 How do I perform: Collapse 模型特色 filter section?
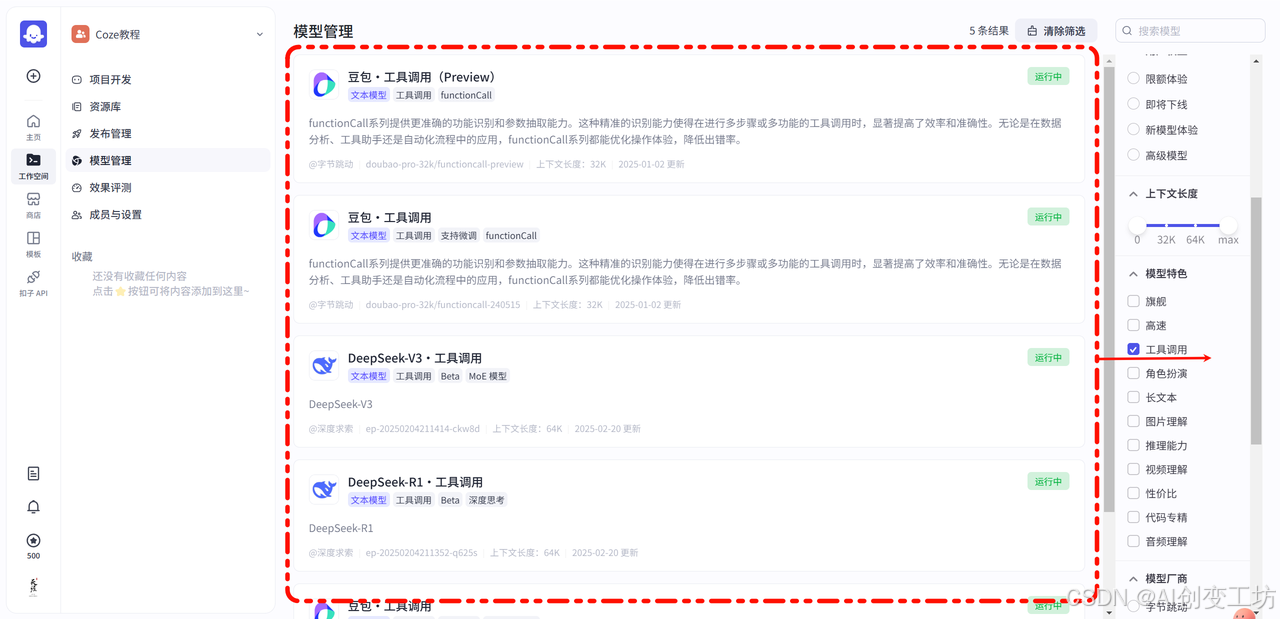[1133, 273]
